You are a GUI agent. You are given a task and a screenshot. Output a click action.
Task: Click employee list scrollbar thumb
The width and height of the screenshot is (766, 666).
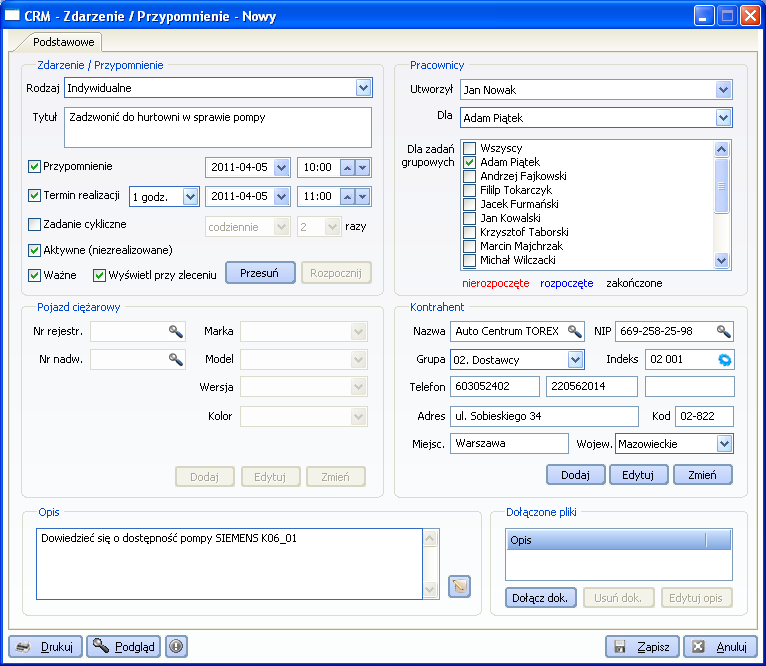[722, 186]
